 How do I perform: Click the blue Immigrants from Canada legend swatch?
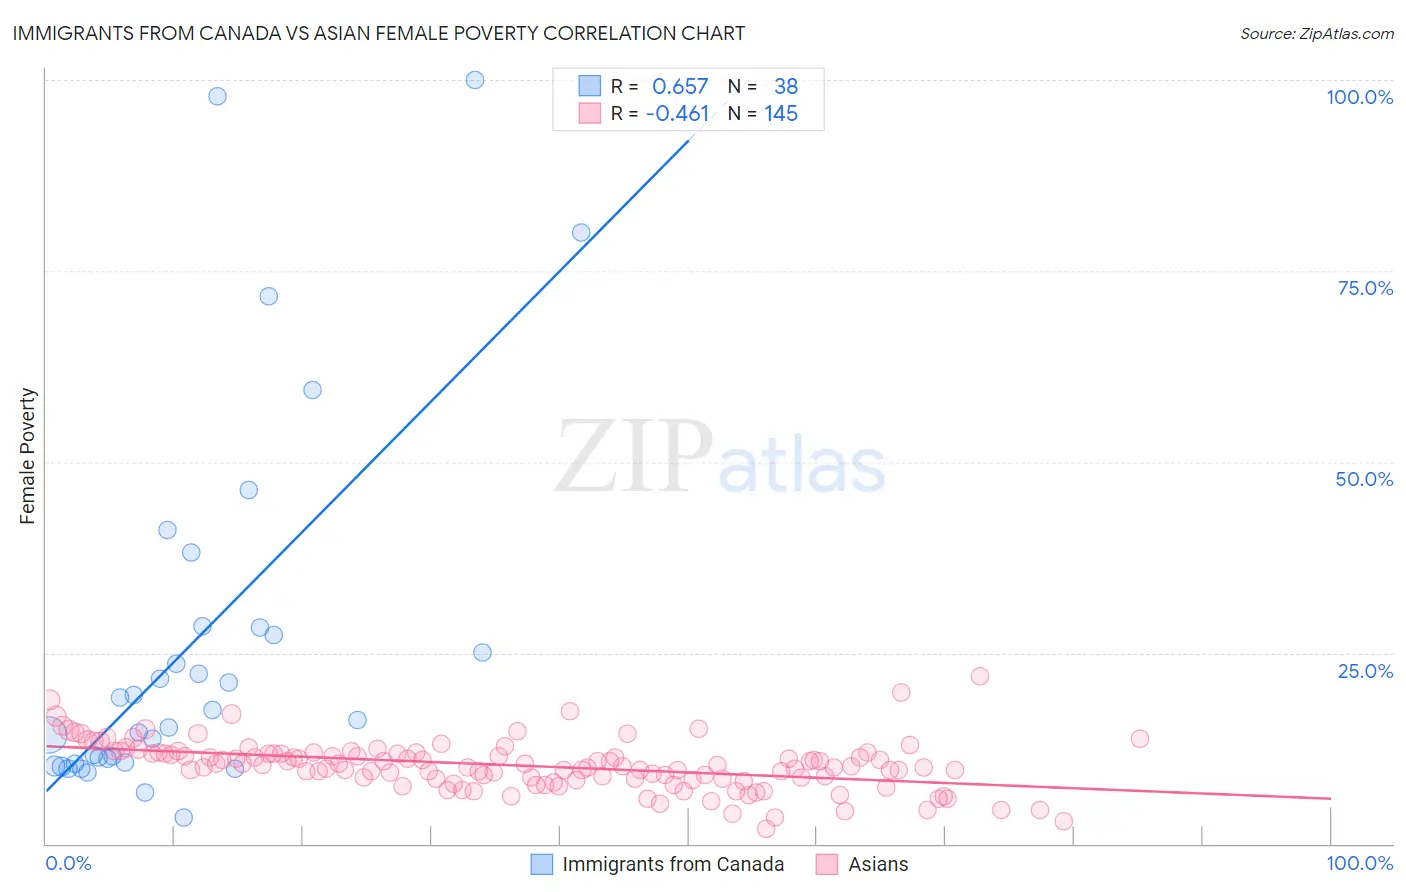tap(541, 864)
